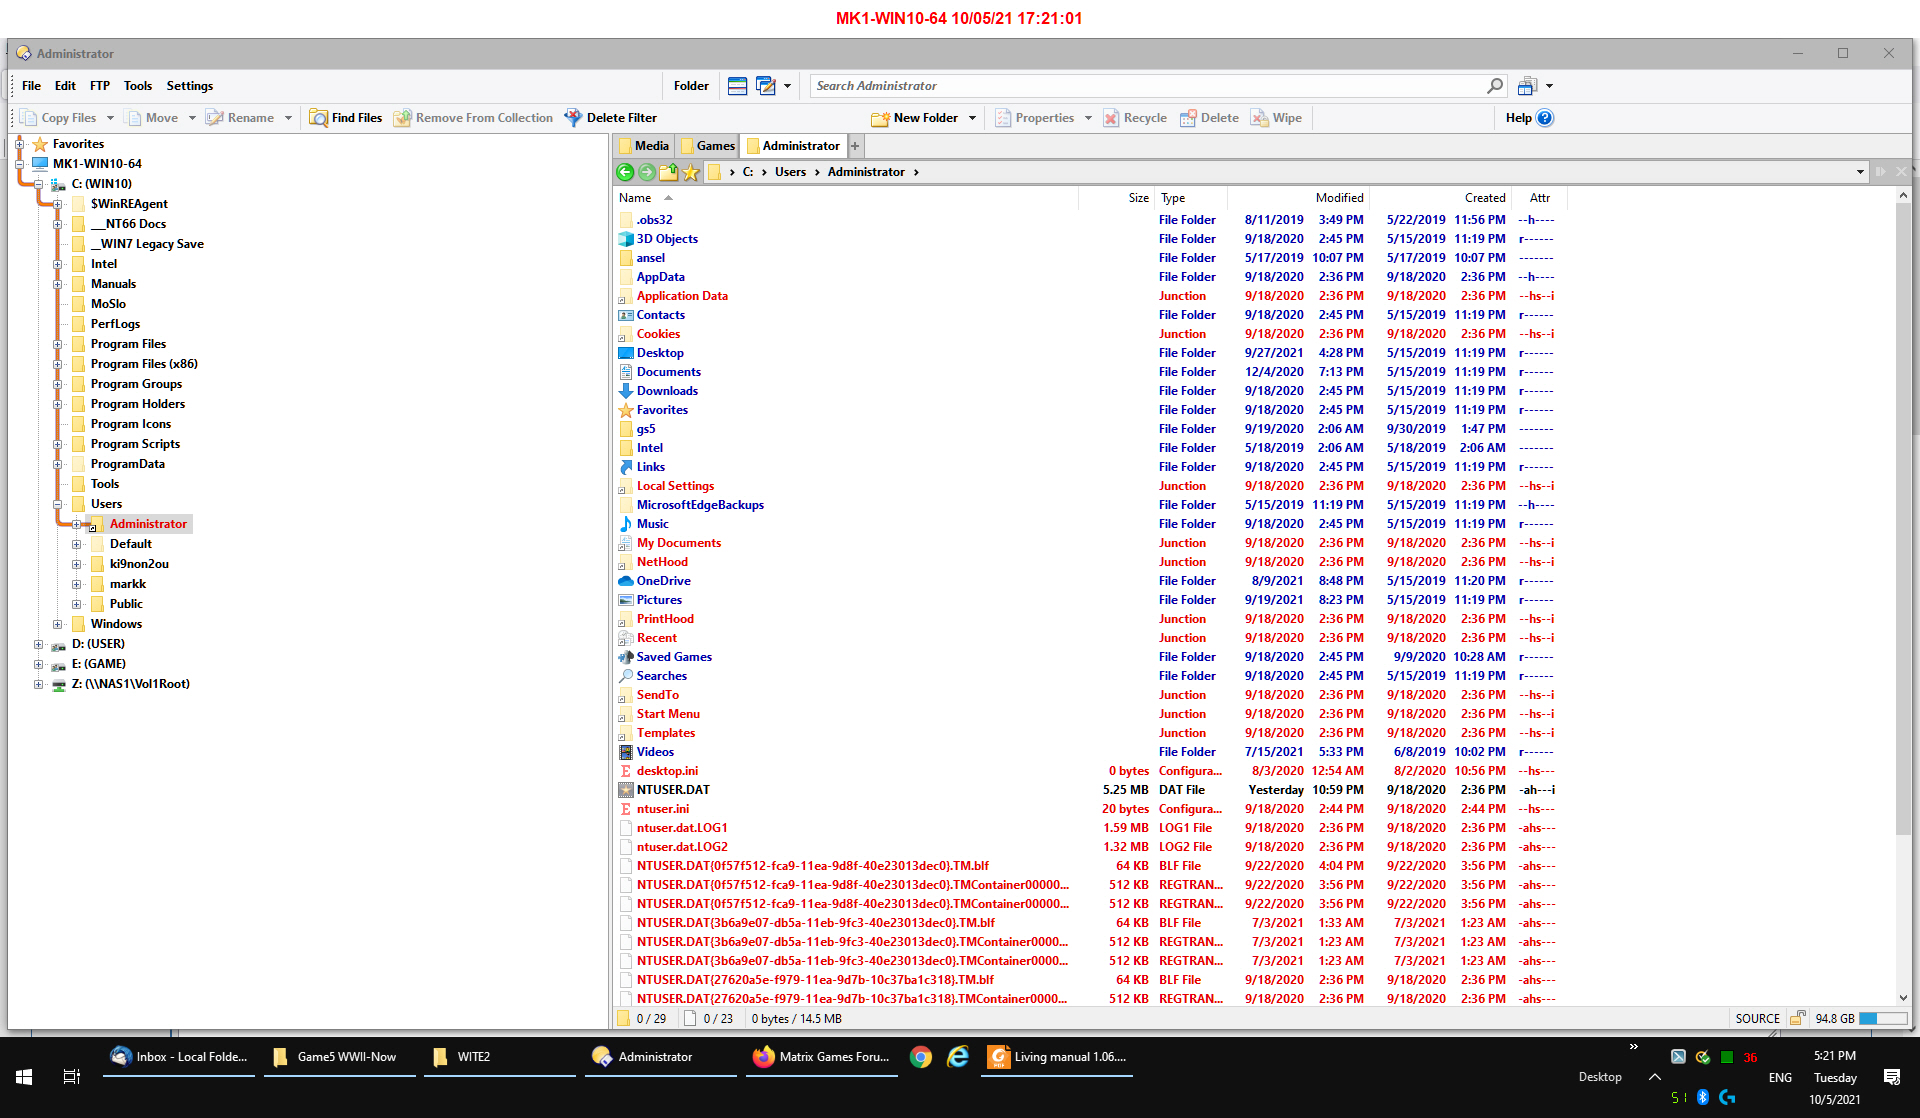
Task: Click the Remove From Collection icon
Action: click(402, 118)
